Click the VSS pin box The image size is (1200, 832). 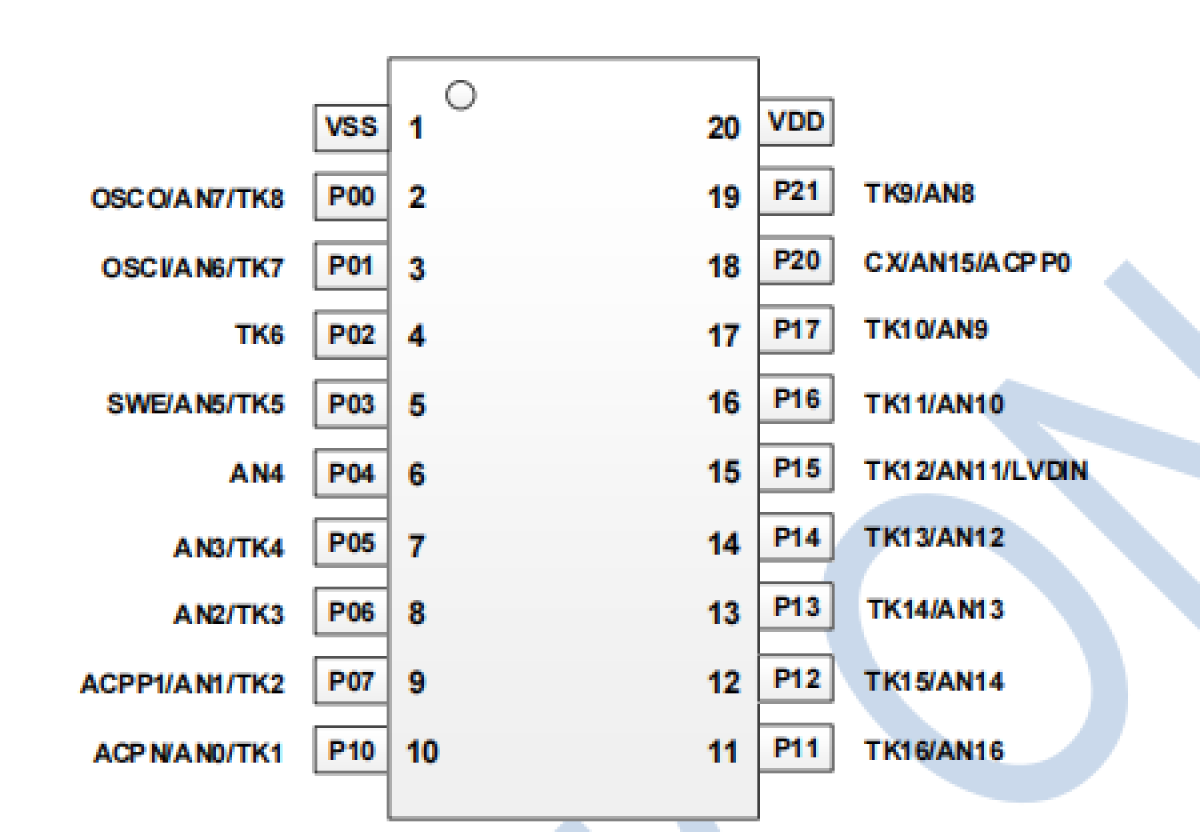(351, 128)
